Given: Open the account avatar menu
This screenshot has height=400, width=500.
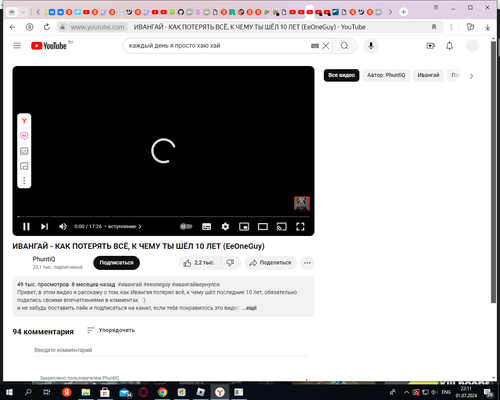Looking at the screenshot, I should click(472, 46).
